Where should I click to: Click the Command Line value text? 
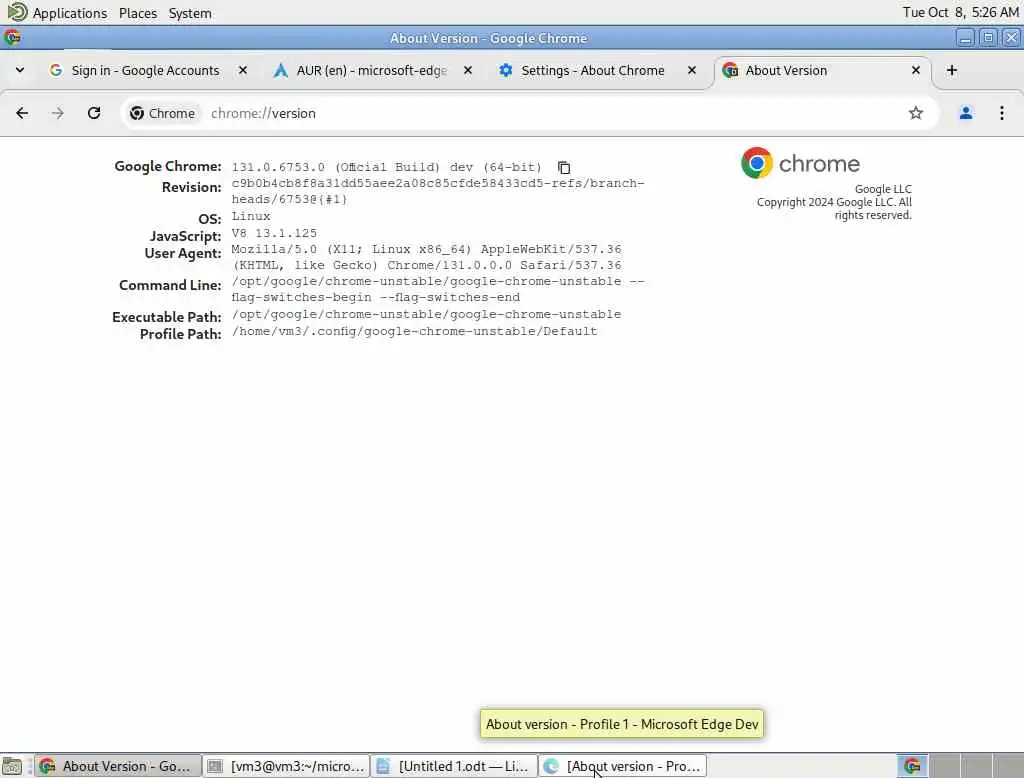438,289
